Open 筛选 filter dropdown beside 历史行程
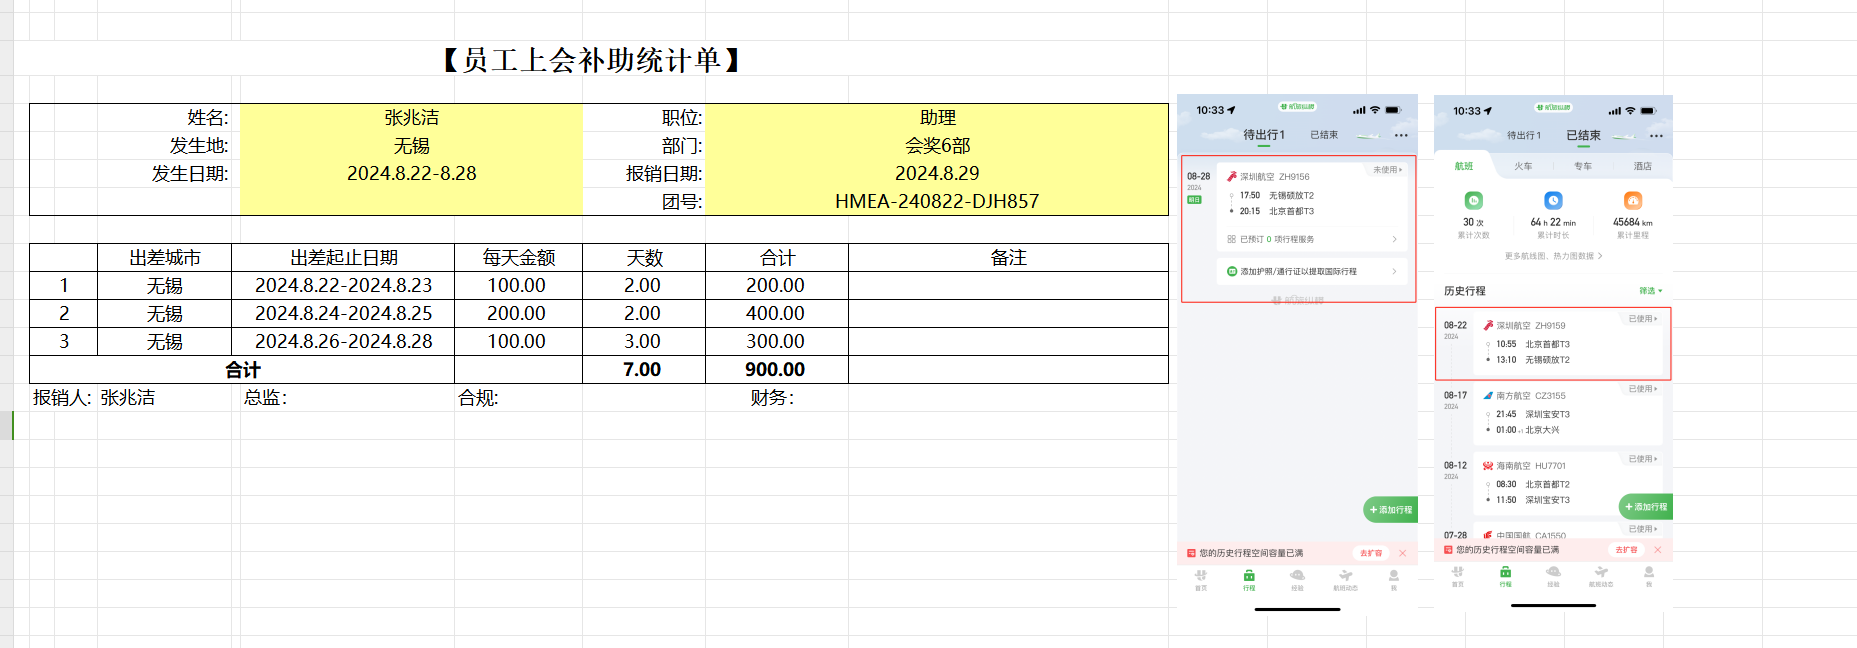 [1650, 291]
